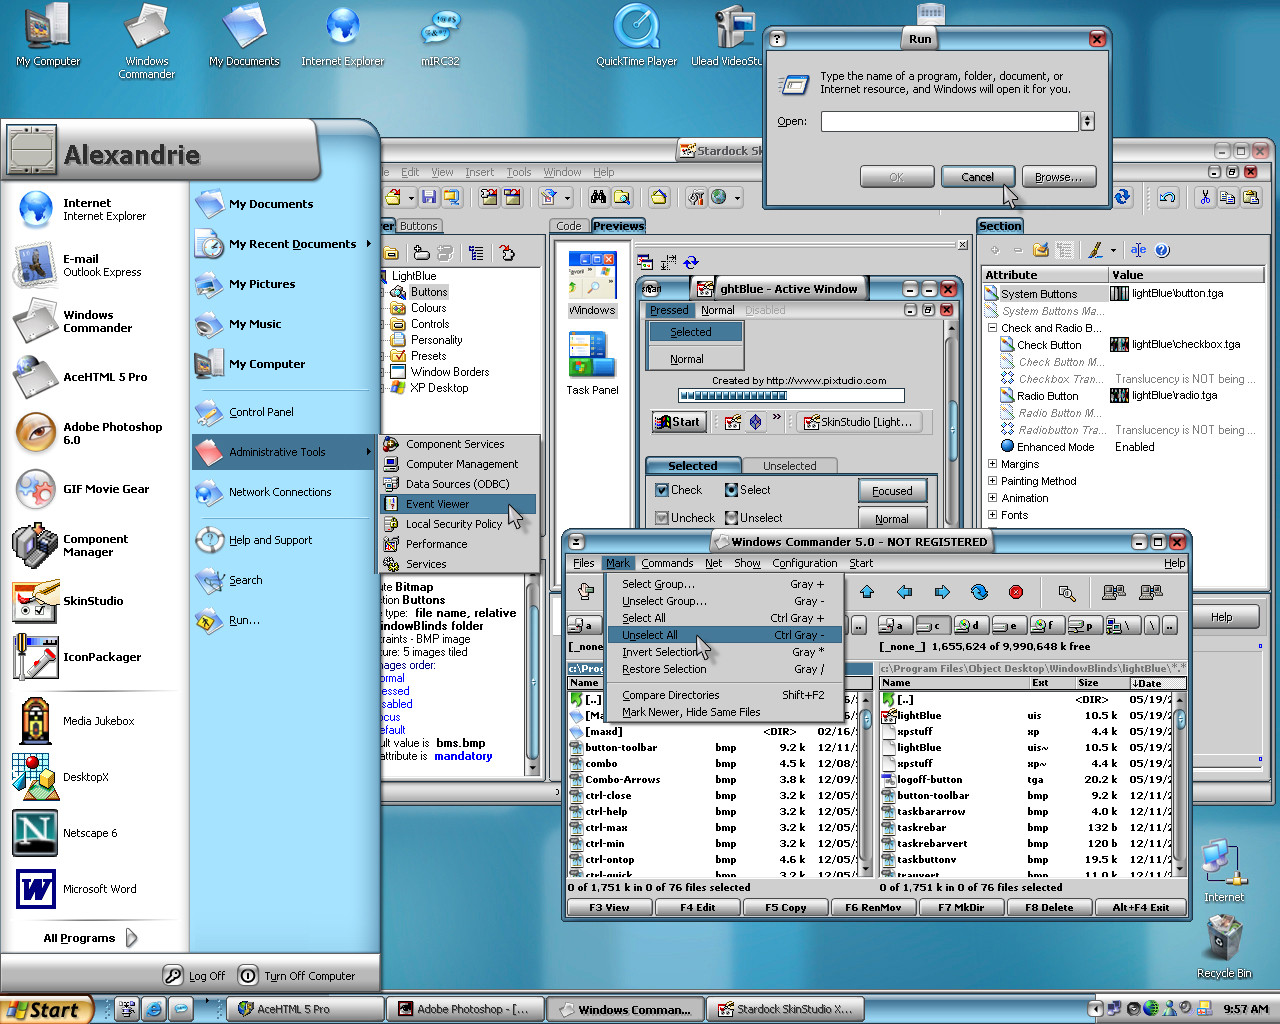This screenshot has width=1280, height=1024.
Task: Launch GIF Movie Gear from Start menu
Action: (x=85, y=489)
